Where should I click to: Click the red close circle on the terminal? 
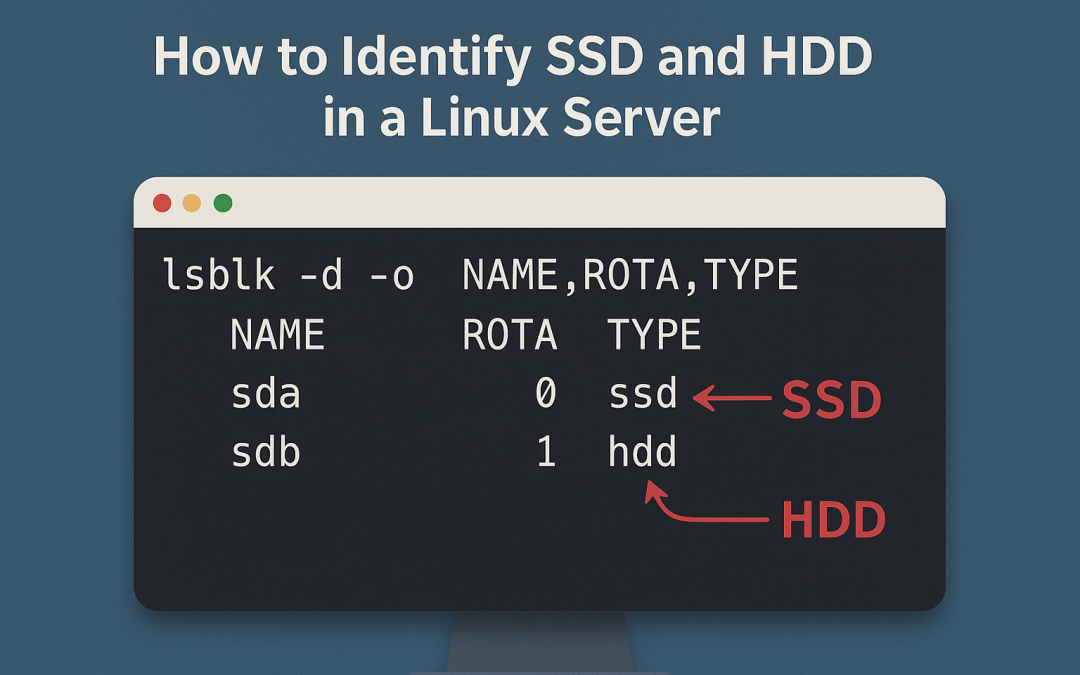163,201
